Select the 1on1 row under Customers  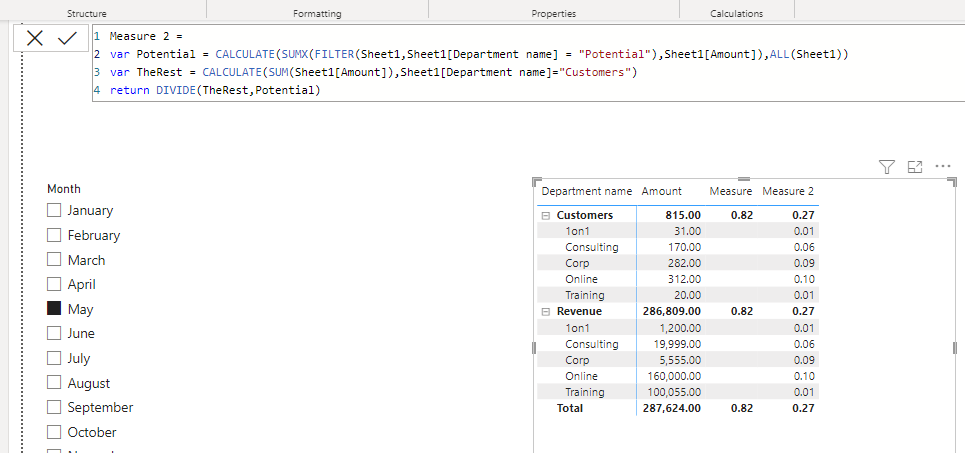tap(577, 231)
